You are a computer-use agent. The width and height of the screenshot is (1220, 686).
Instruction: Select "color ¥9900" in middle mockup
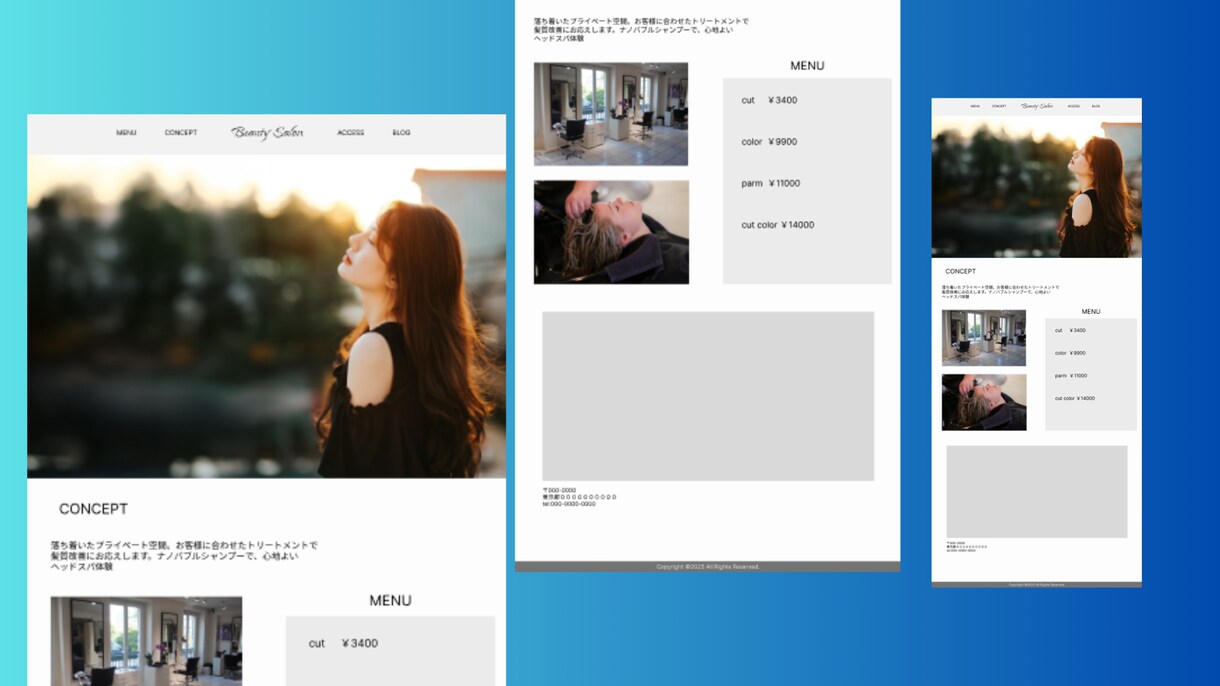pyautogui.click(x=769, y=142)
